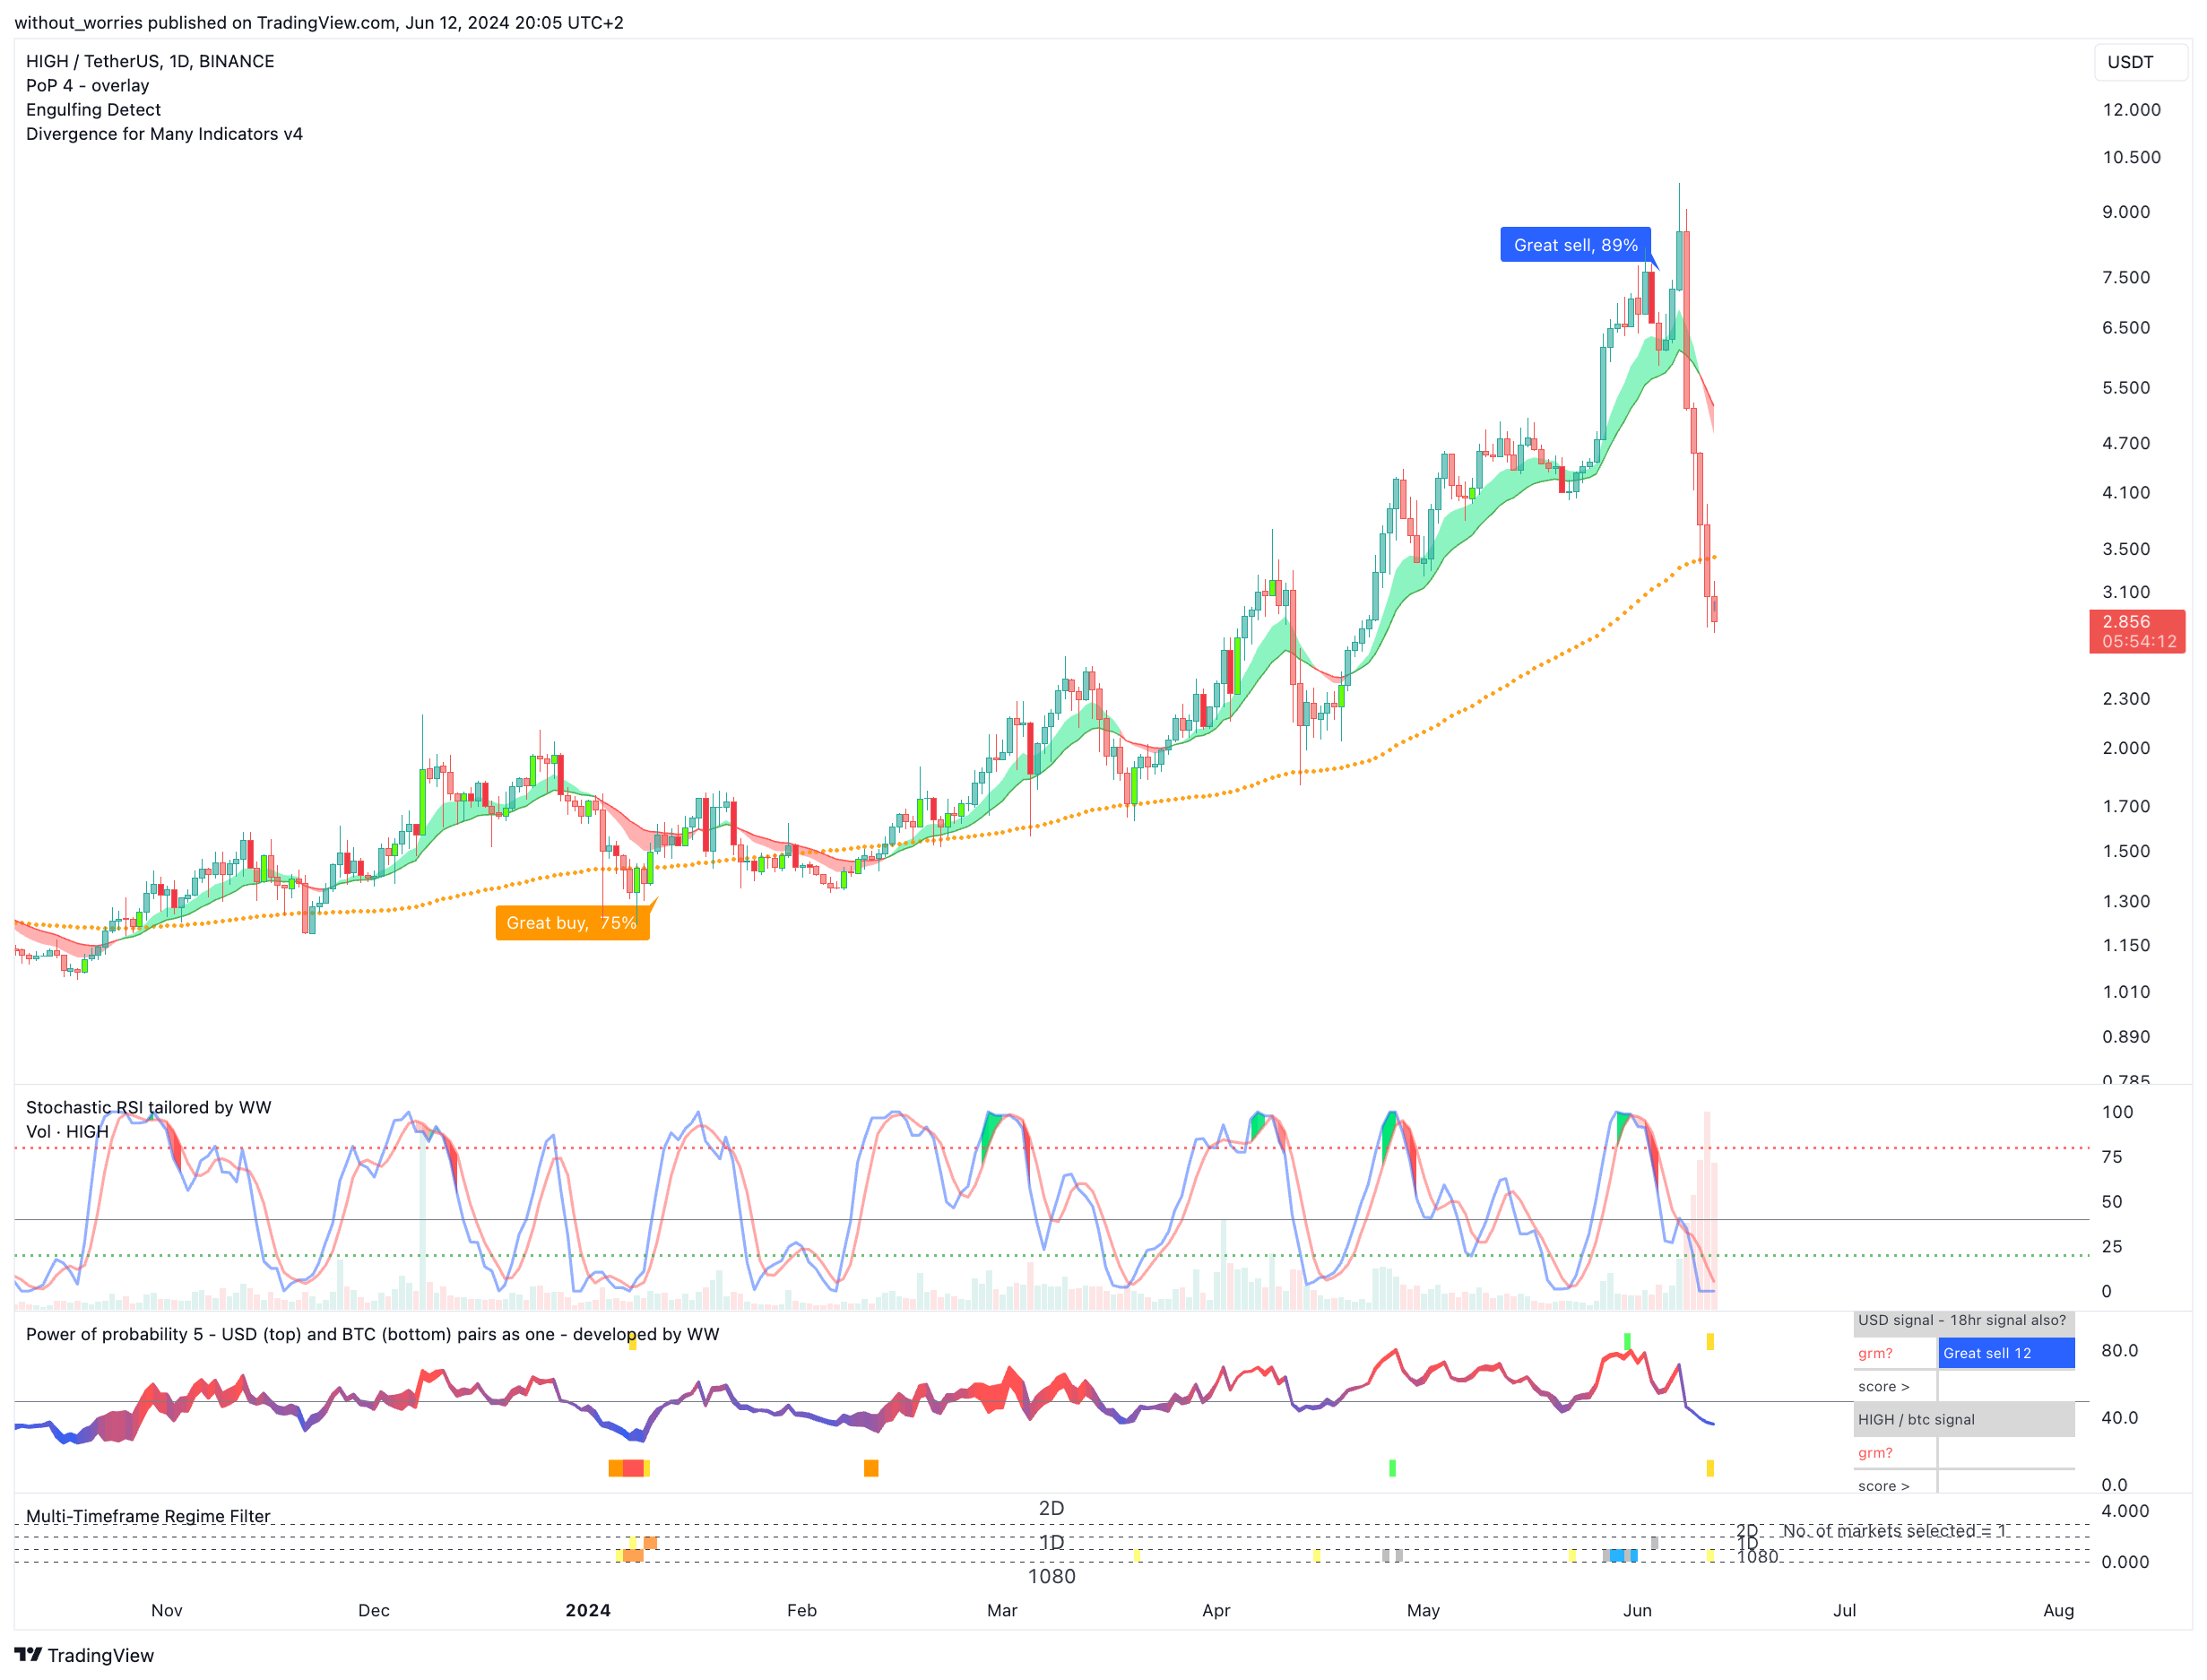The width and height of the screenshot is (2207, 1680).
Task: Click Stochastic RSI tailored by WW label
Action: click(148, 1107)
